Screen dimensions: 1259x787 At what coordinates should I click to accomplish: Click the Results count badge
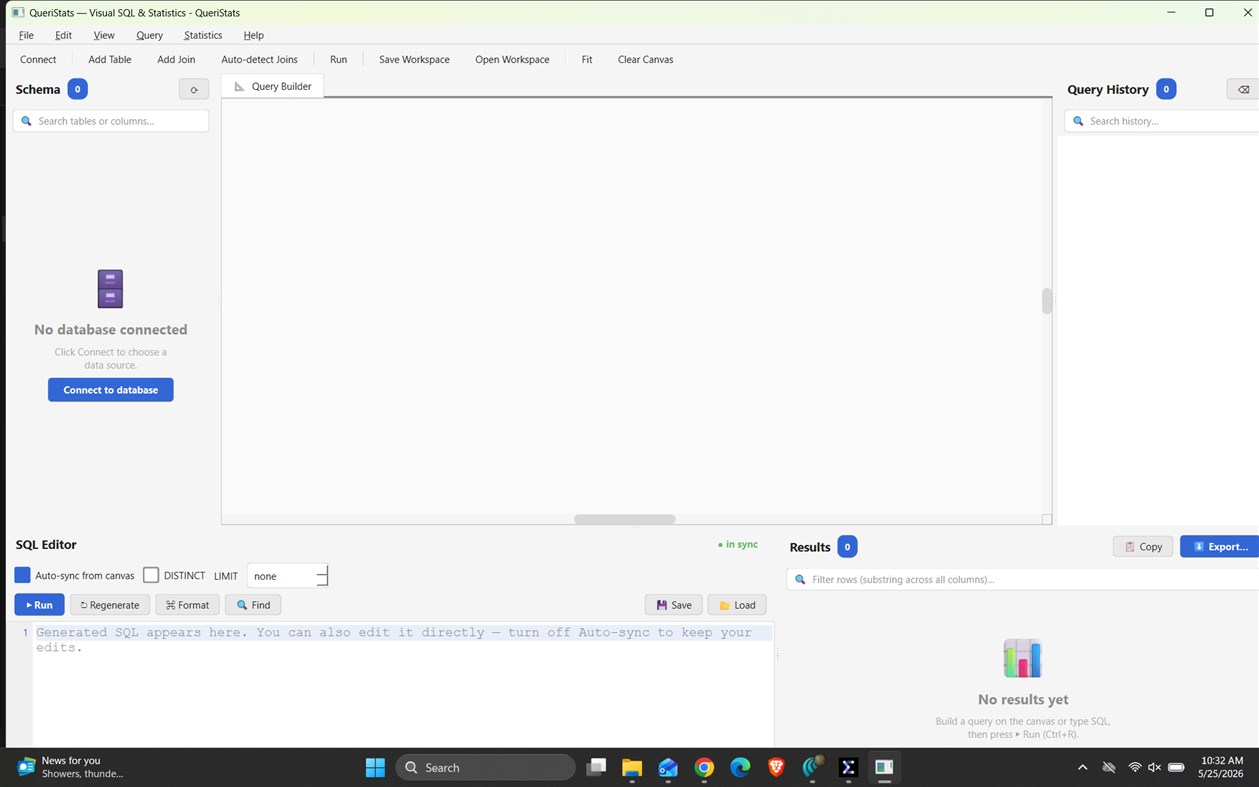847,546
